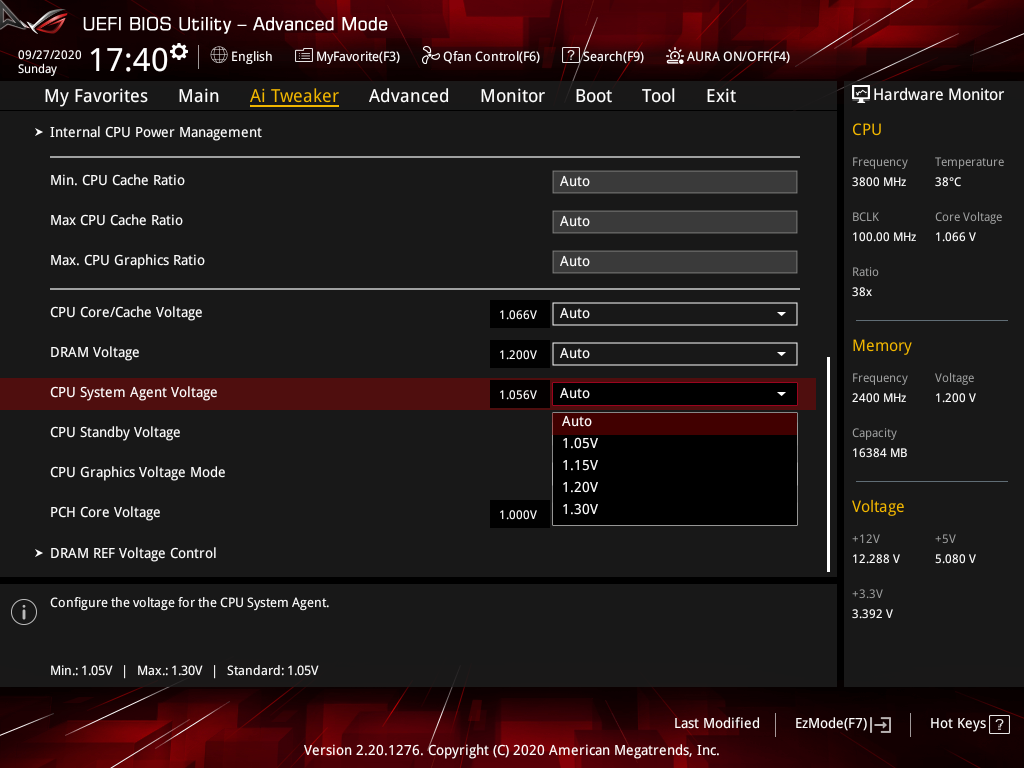Click Search(F9) label

point(613,56)
